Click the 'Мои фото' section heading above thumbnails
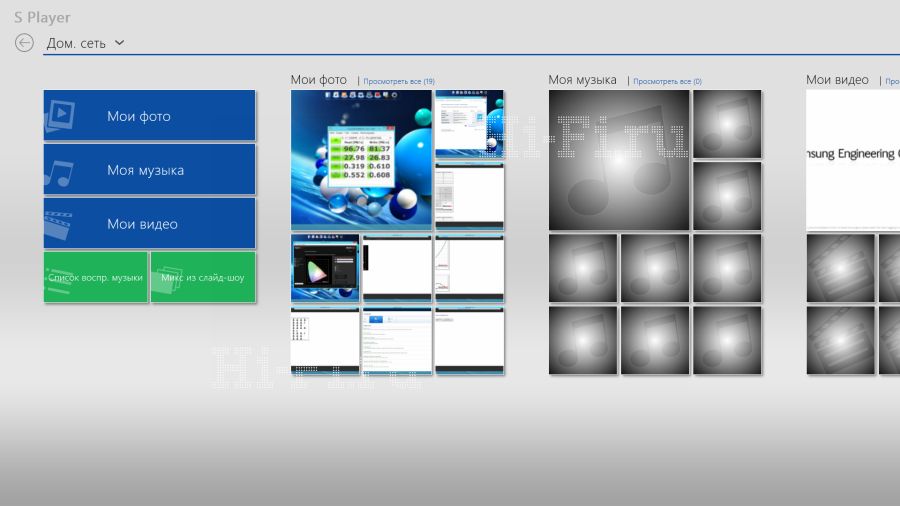 click(x=318, y=80)
